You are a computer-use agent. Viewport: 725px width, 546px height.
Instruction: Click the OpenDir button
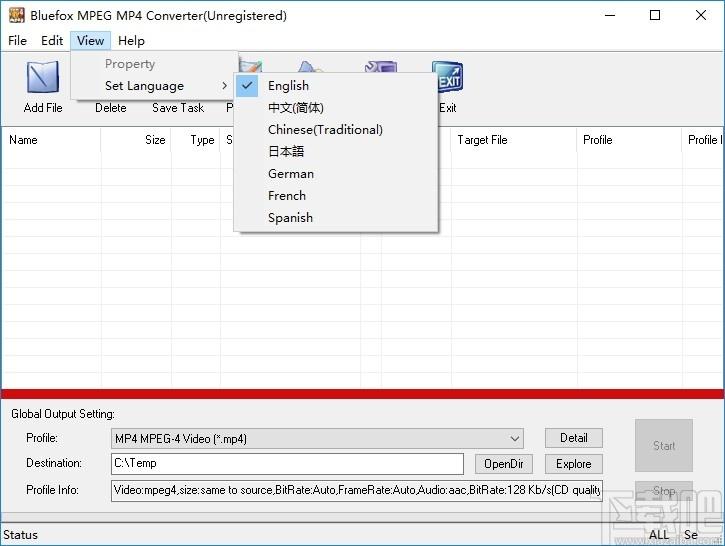tap(504, 464)
